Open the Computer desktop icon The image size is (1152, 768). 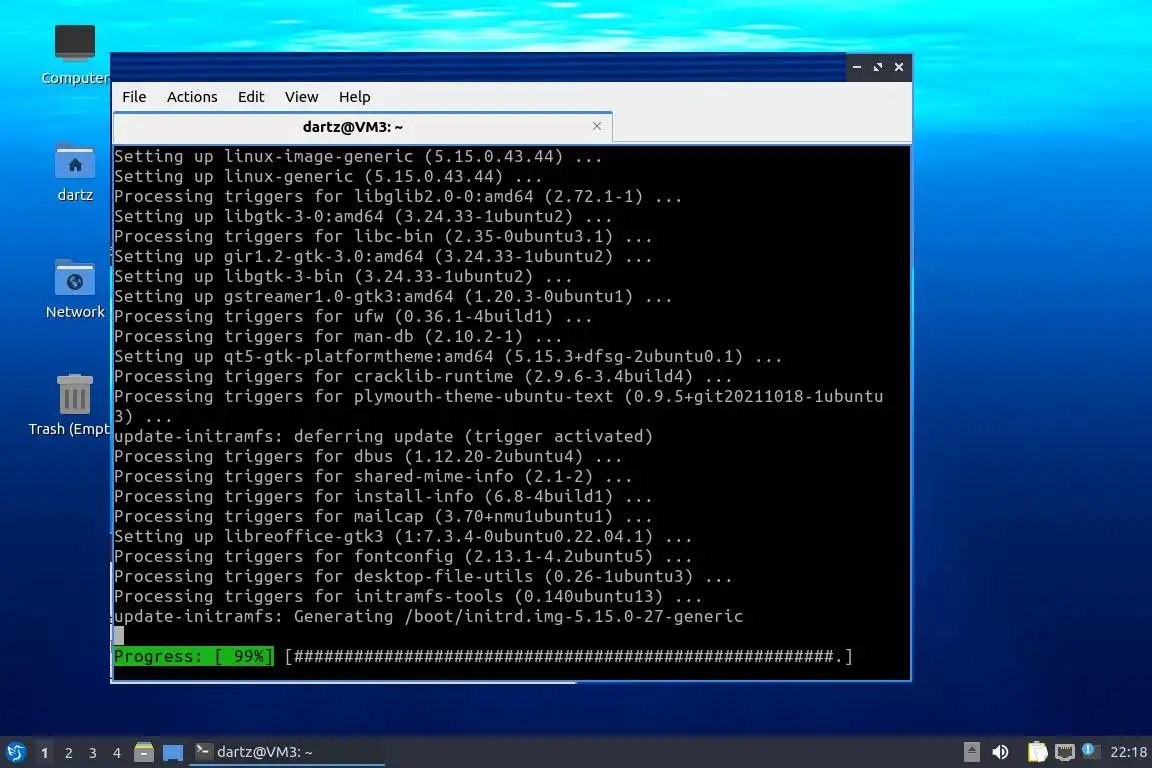75,55
